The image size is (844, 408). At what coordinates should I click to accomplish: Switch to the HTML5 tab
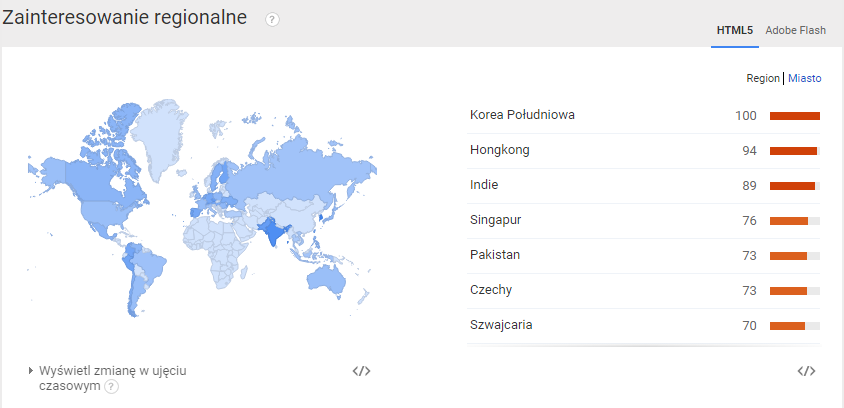pyautogui.click(x=734, y=30)
